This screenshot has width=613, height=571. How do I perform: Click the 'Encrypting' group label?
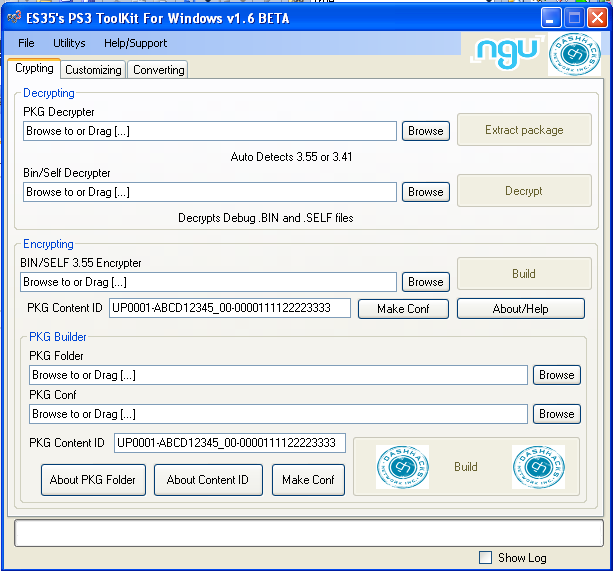tap(48, 244)
